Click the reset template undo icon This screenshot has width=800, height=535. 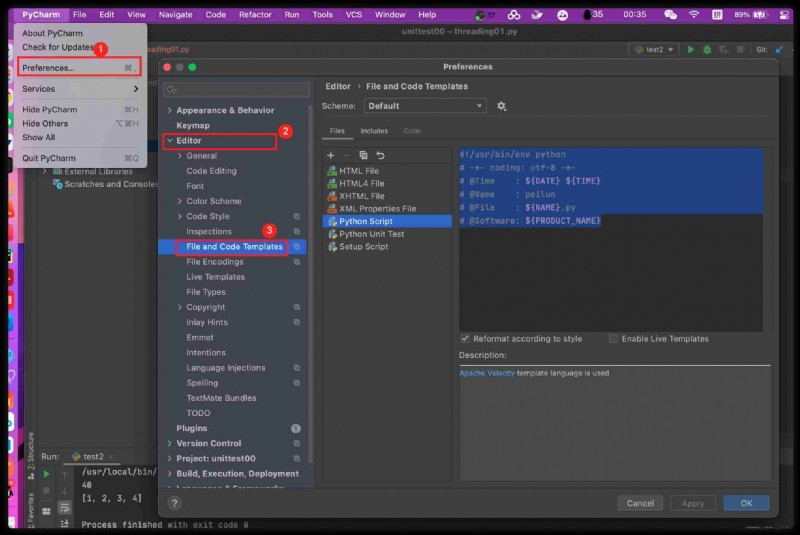(x=380, y=155)
